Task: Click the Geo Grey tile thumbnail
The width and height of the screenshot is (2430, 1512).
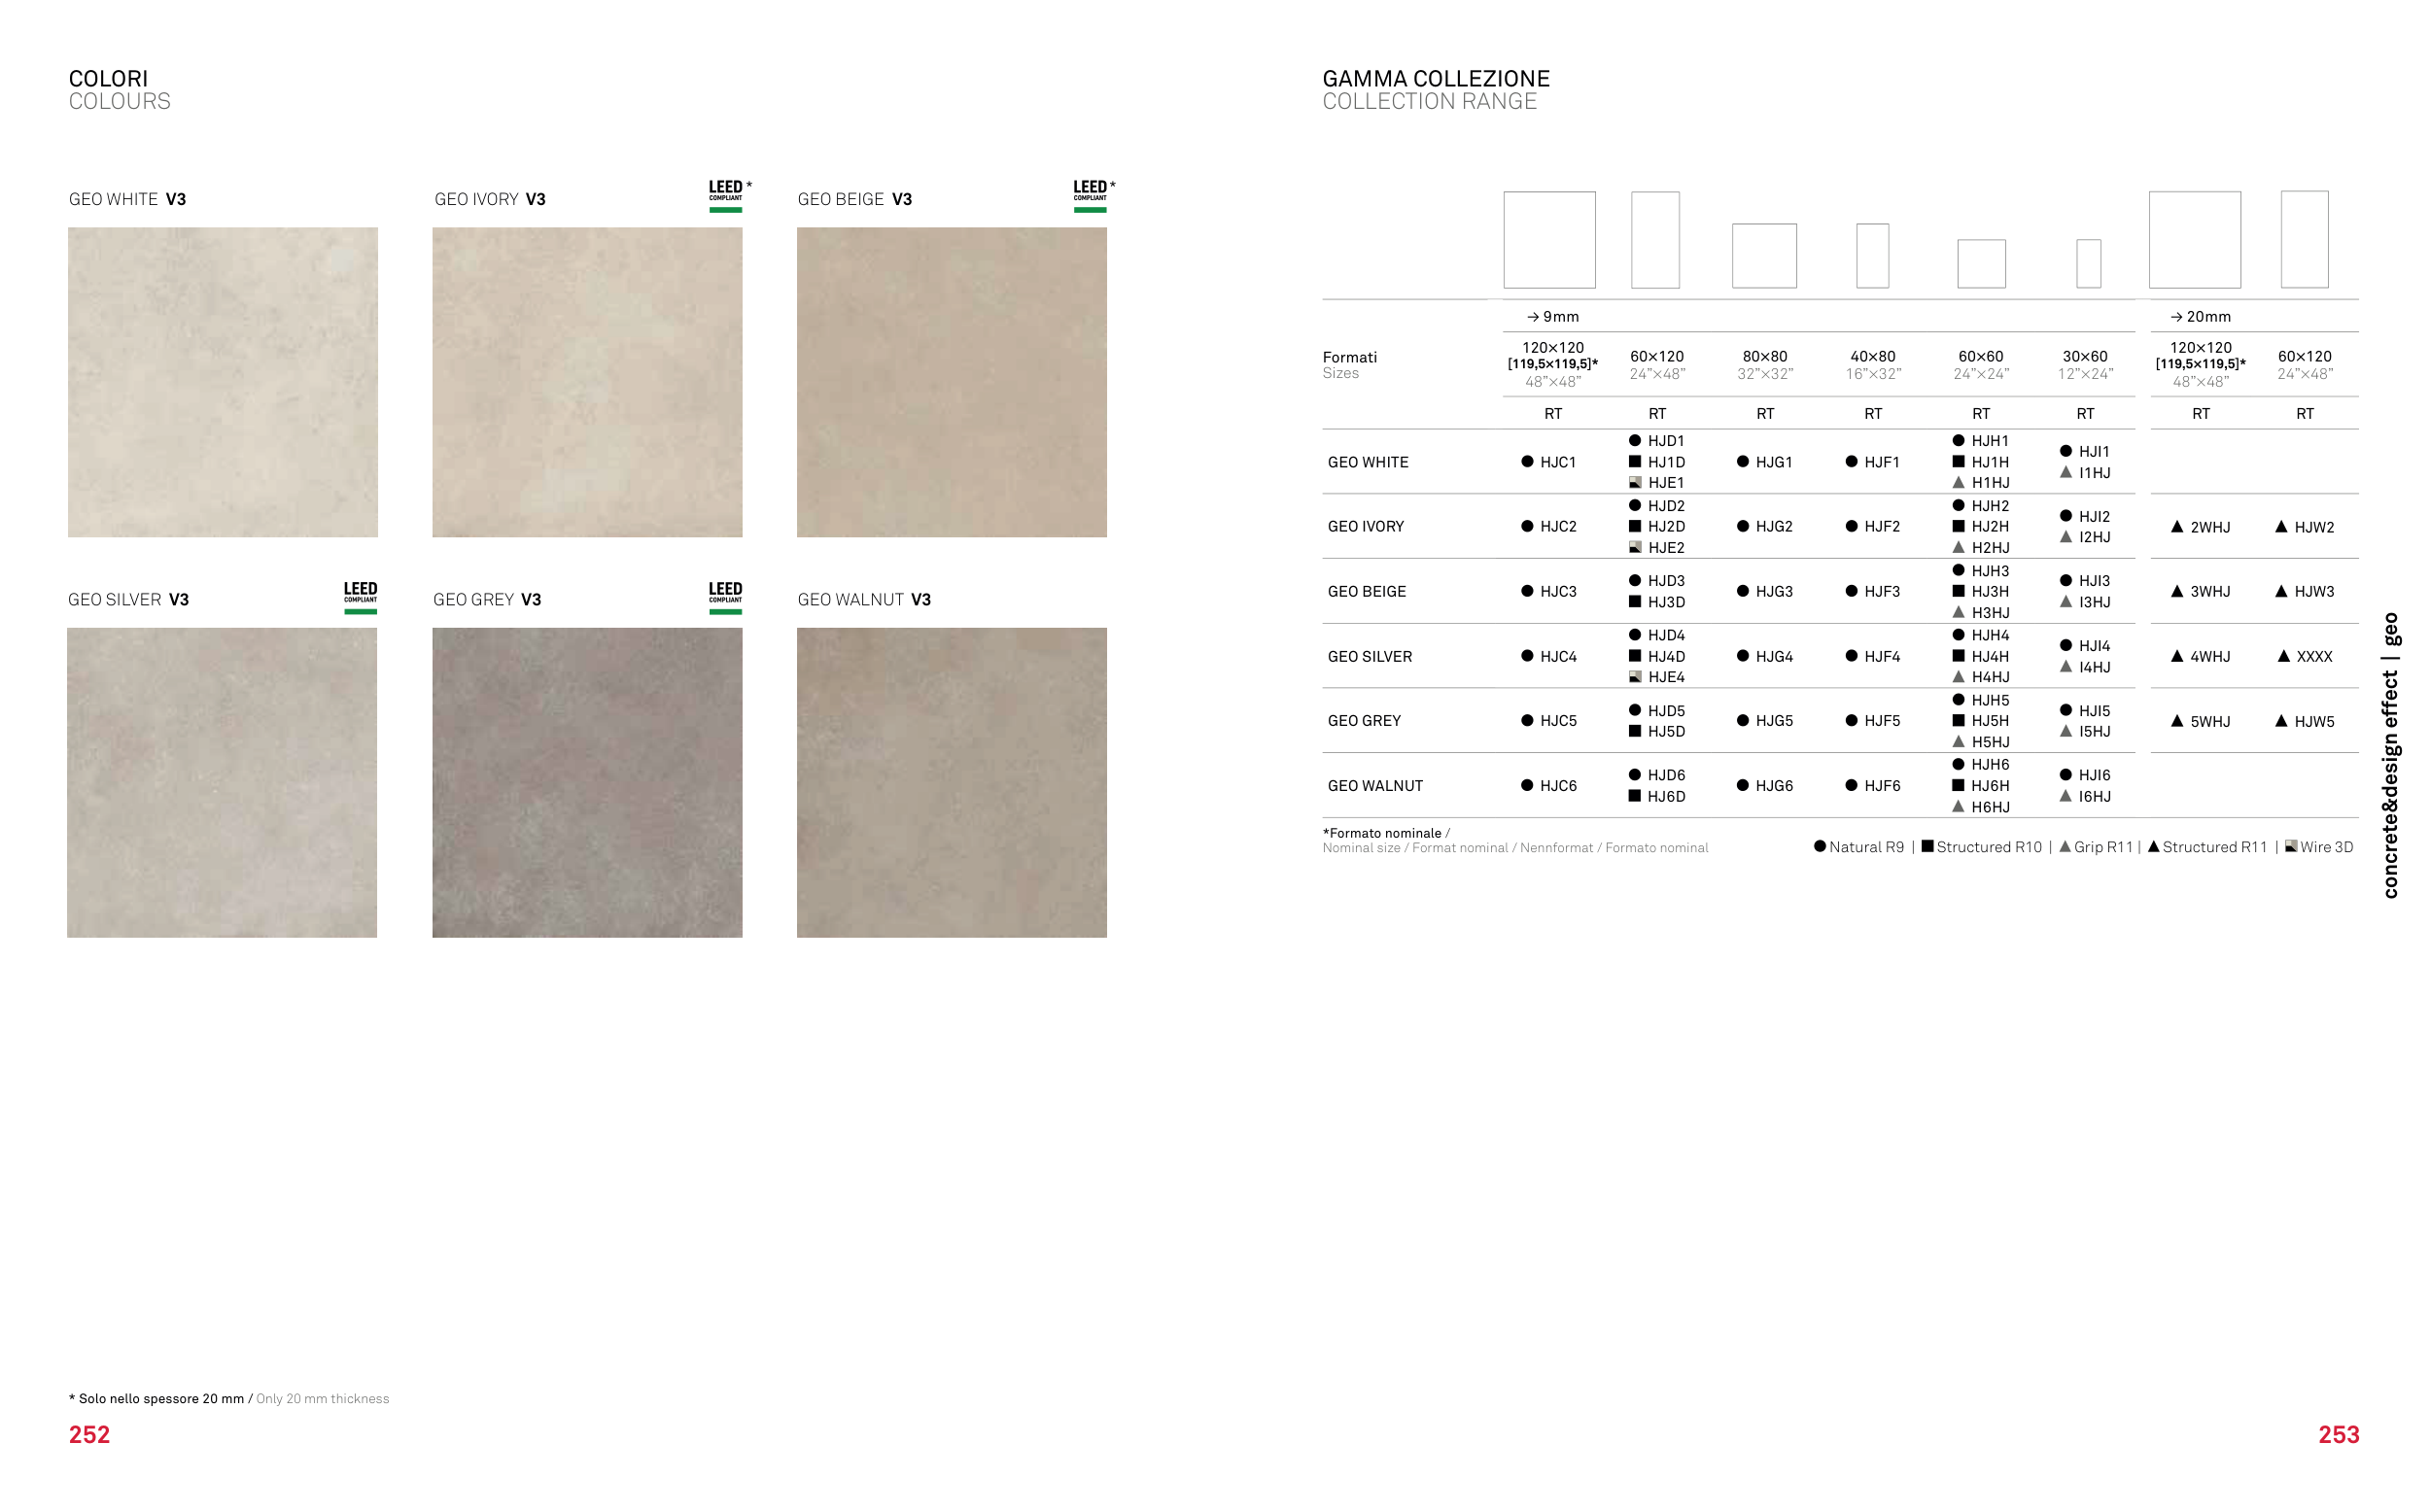Action: point(587,782)
